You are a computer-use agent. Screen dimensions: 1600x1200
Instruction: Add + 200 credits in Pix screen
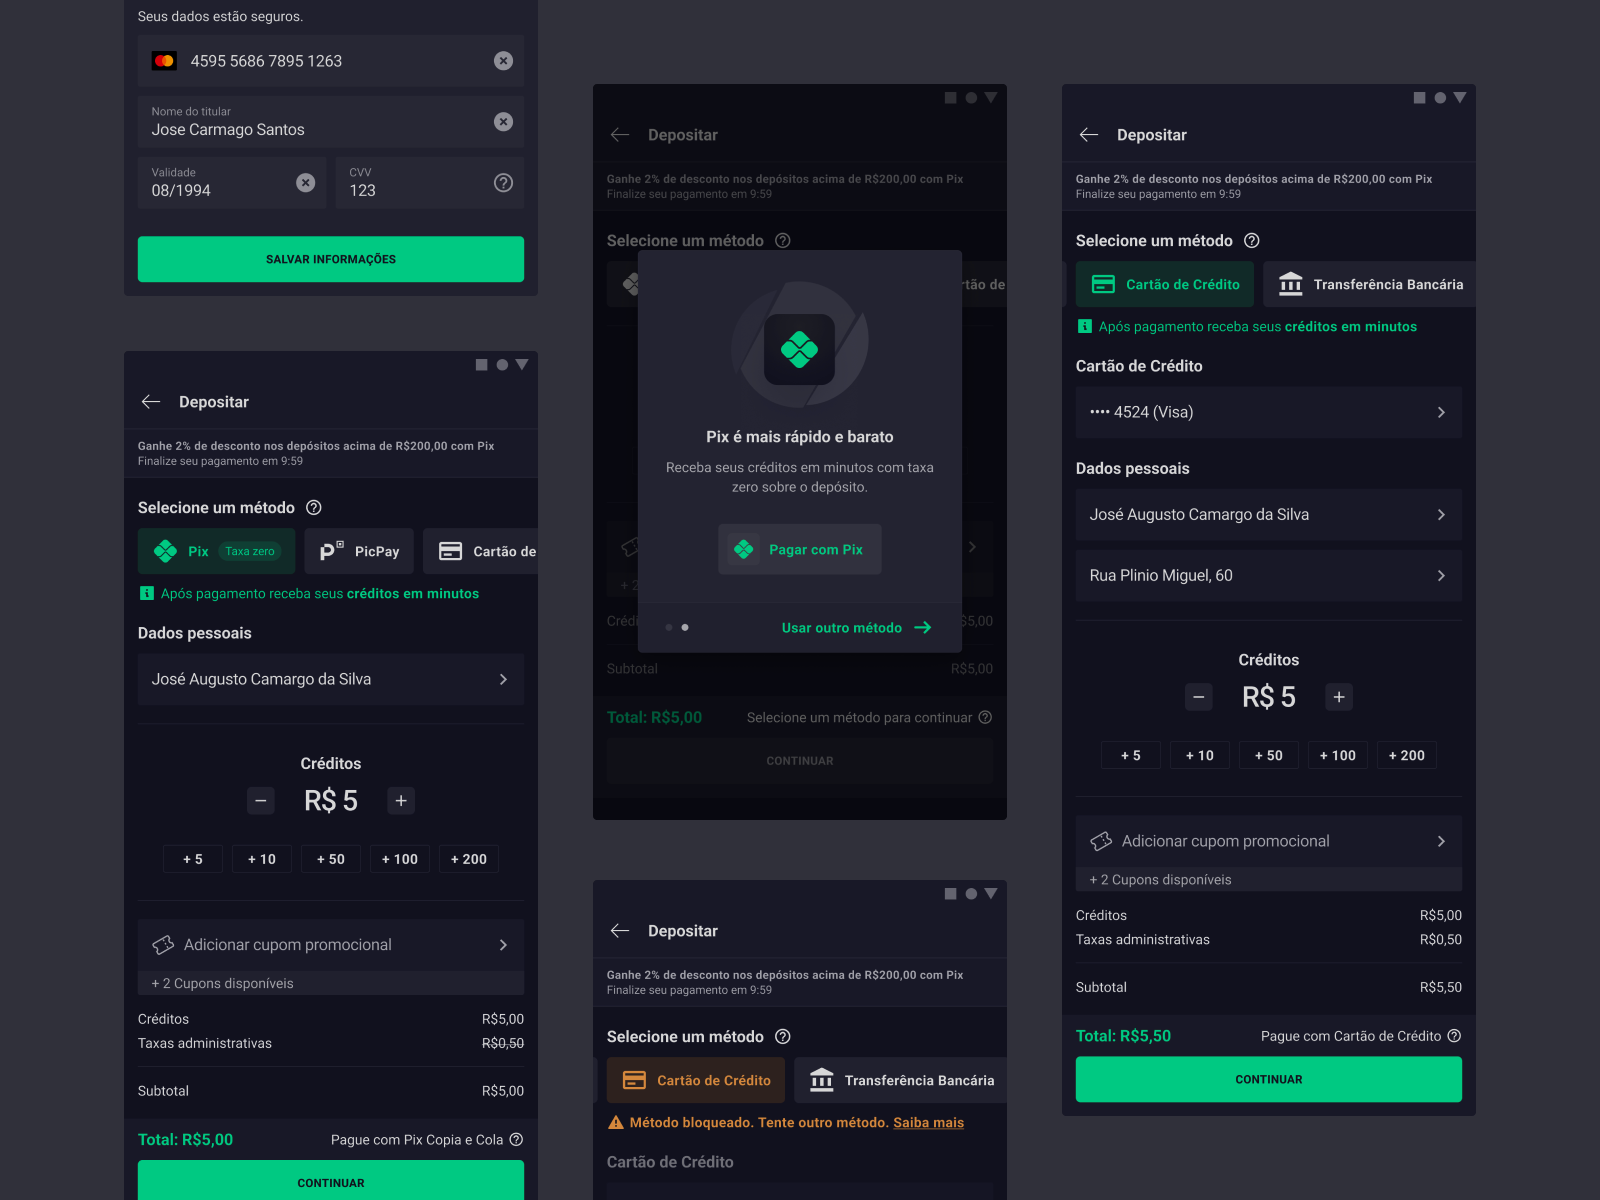pos(469,859)
